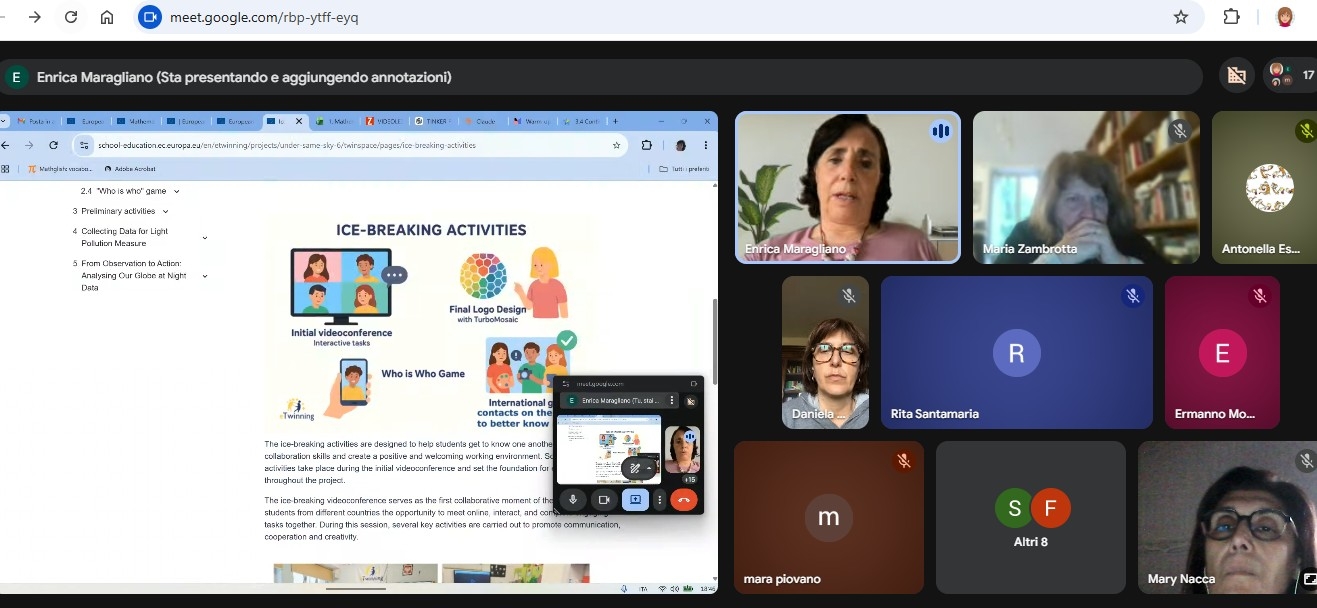The height and width of the screenshot is (608, 1317).
Task: Expand the Preliminary activities section
Action: pyautogui.click(x=165, y=211)
